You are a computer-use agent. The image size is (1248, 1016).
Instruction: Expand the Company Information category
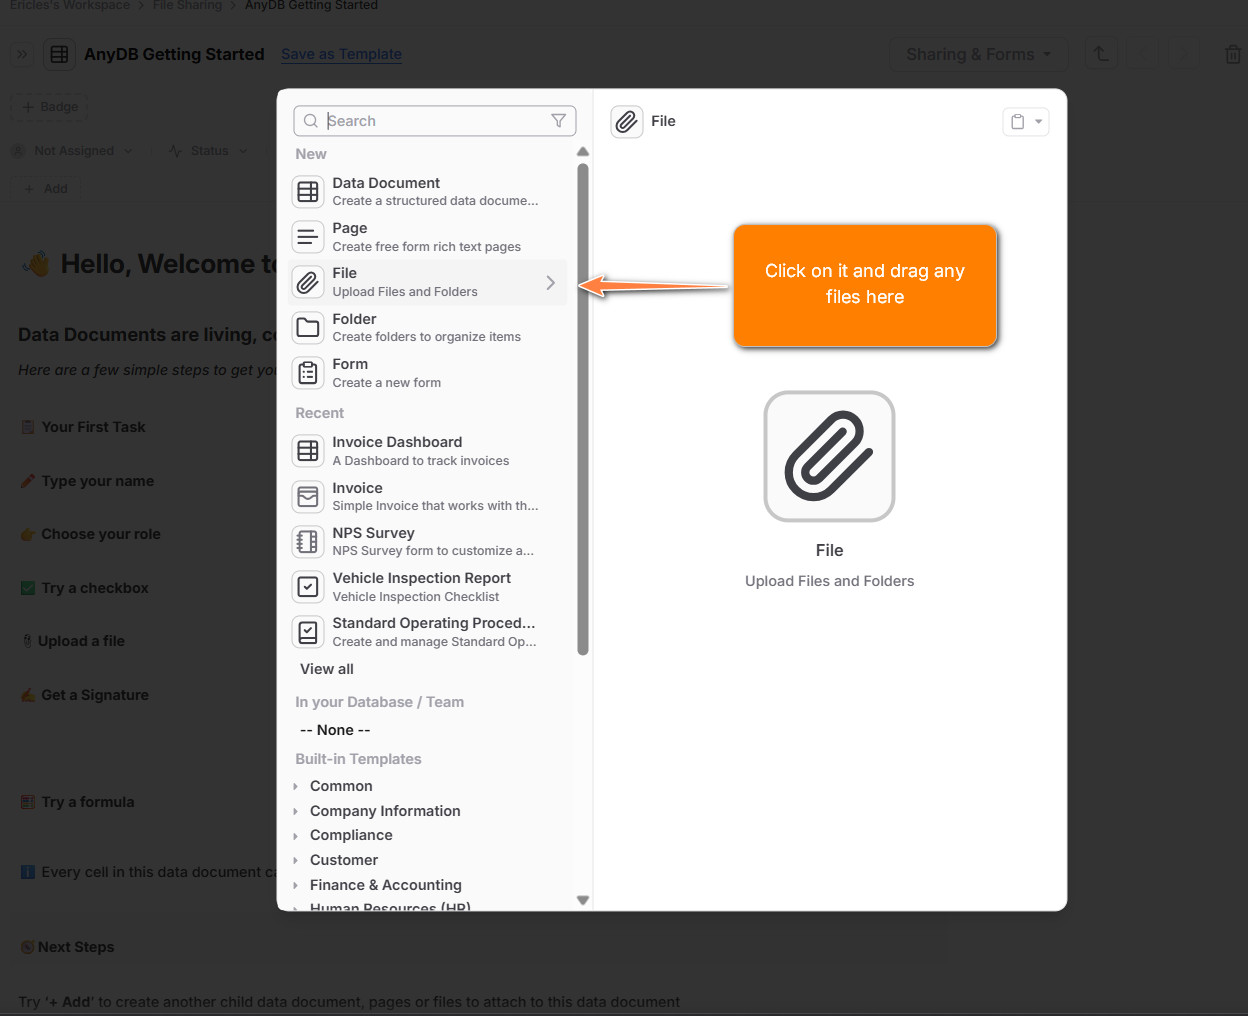[295, 811]
